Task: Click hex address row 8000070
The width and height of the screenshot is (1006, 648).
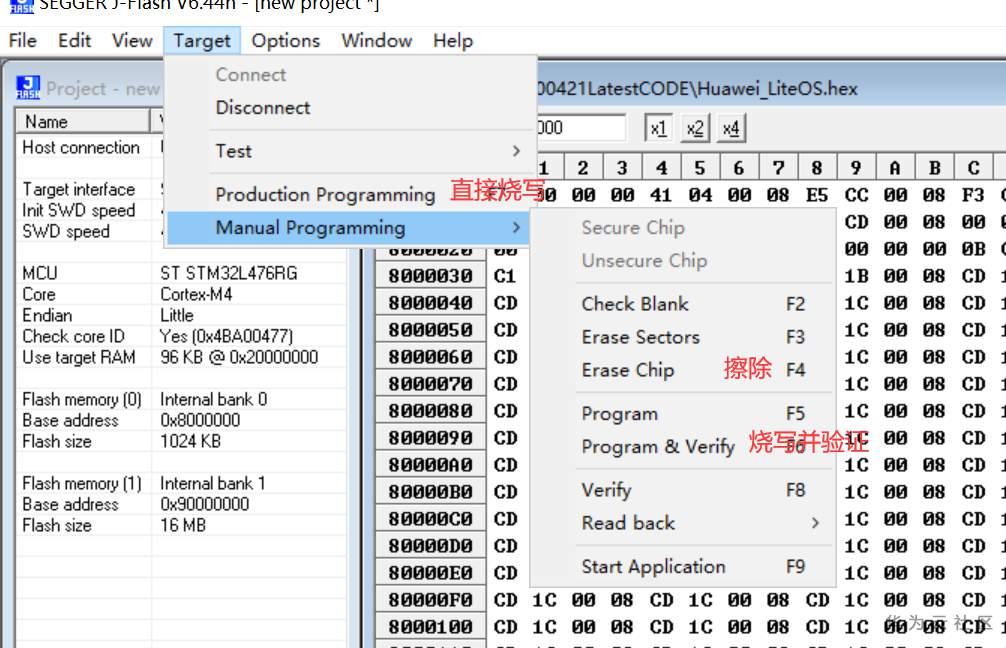Action: pos(431,384)
